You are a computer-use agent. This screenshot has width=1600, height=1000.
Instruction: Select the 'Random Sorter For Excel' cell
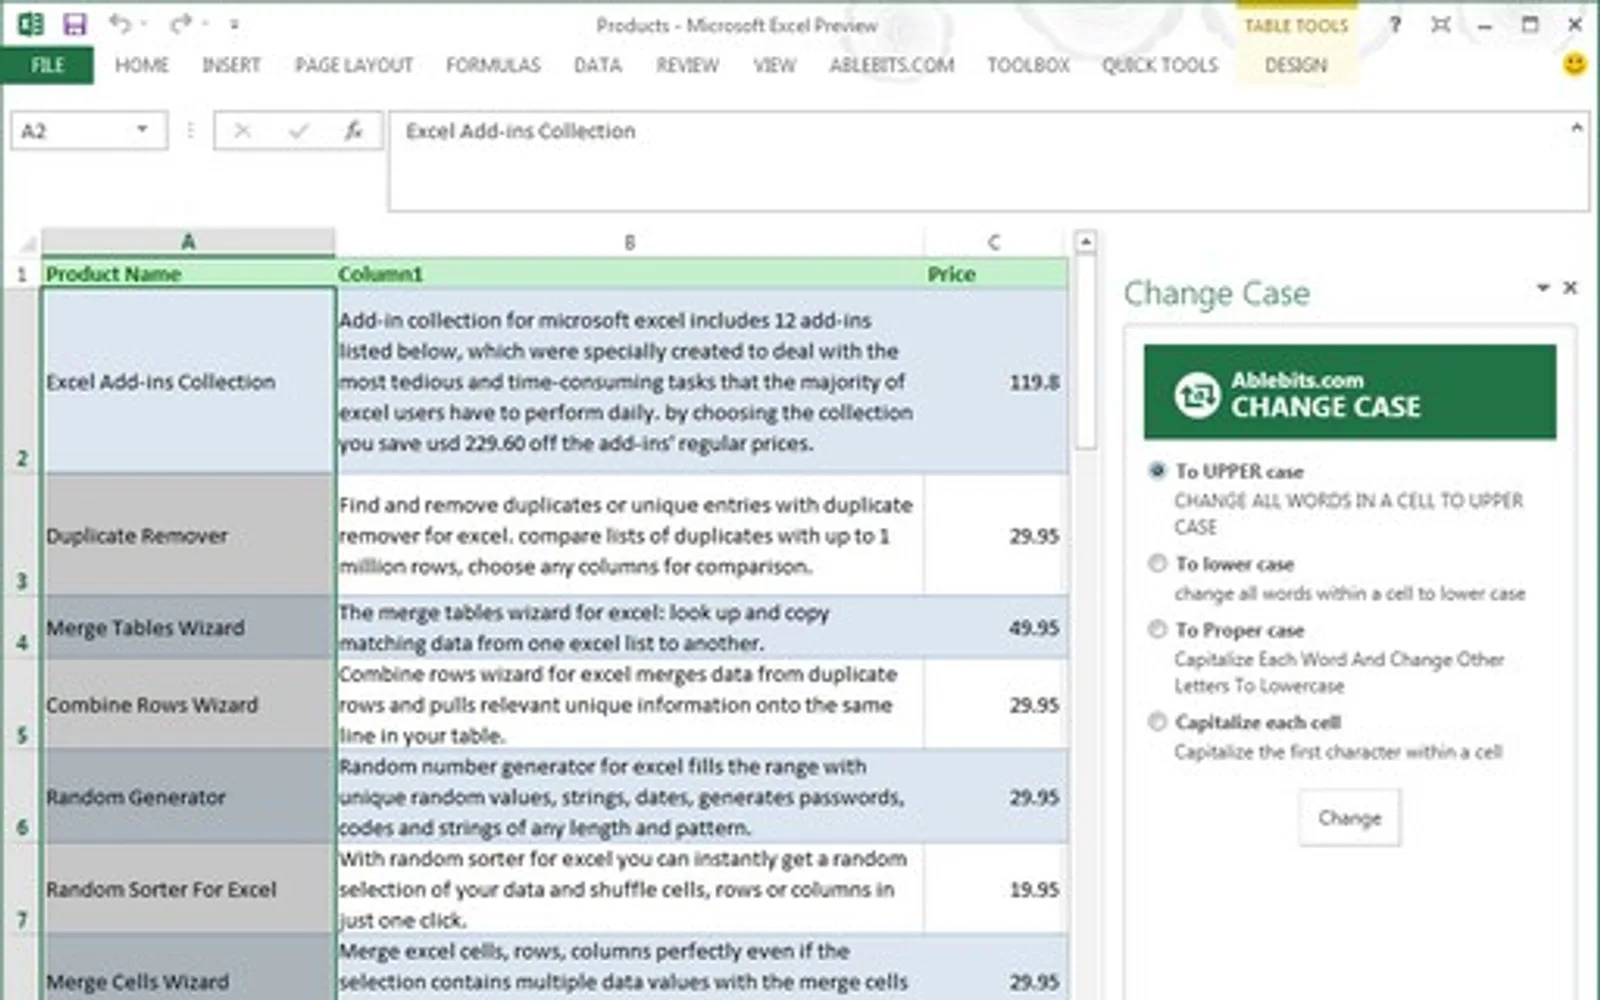point(188,888)
